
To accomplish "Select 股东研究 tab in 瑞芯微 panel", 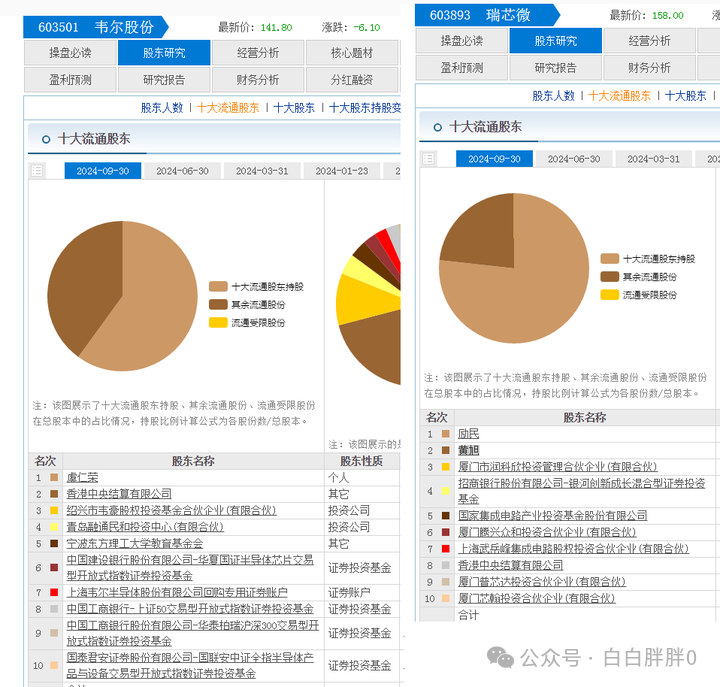I will pos(556,41).
